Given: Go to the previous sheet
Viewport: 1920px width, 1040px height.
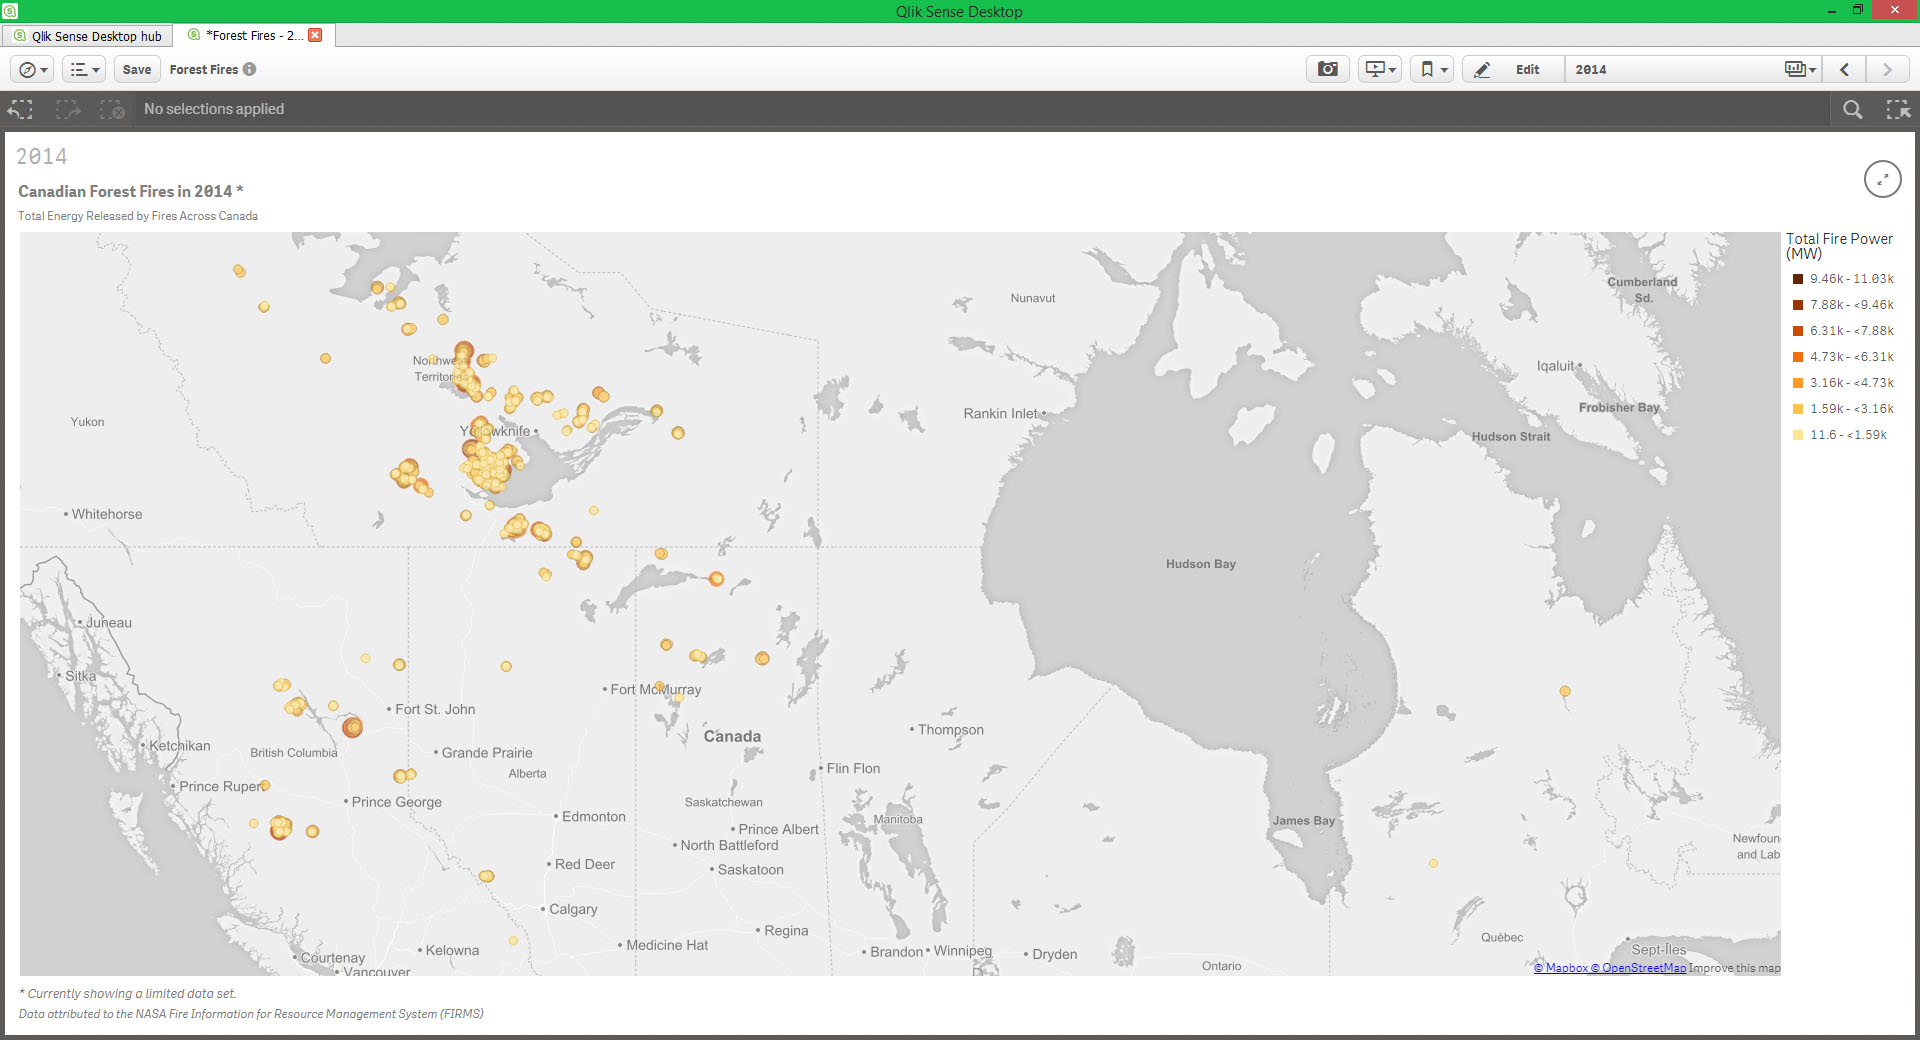Looking at the screenshot, I should pyautogui.click(x=1845, y=69).
